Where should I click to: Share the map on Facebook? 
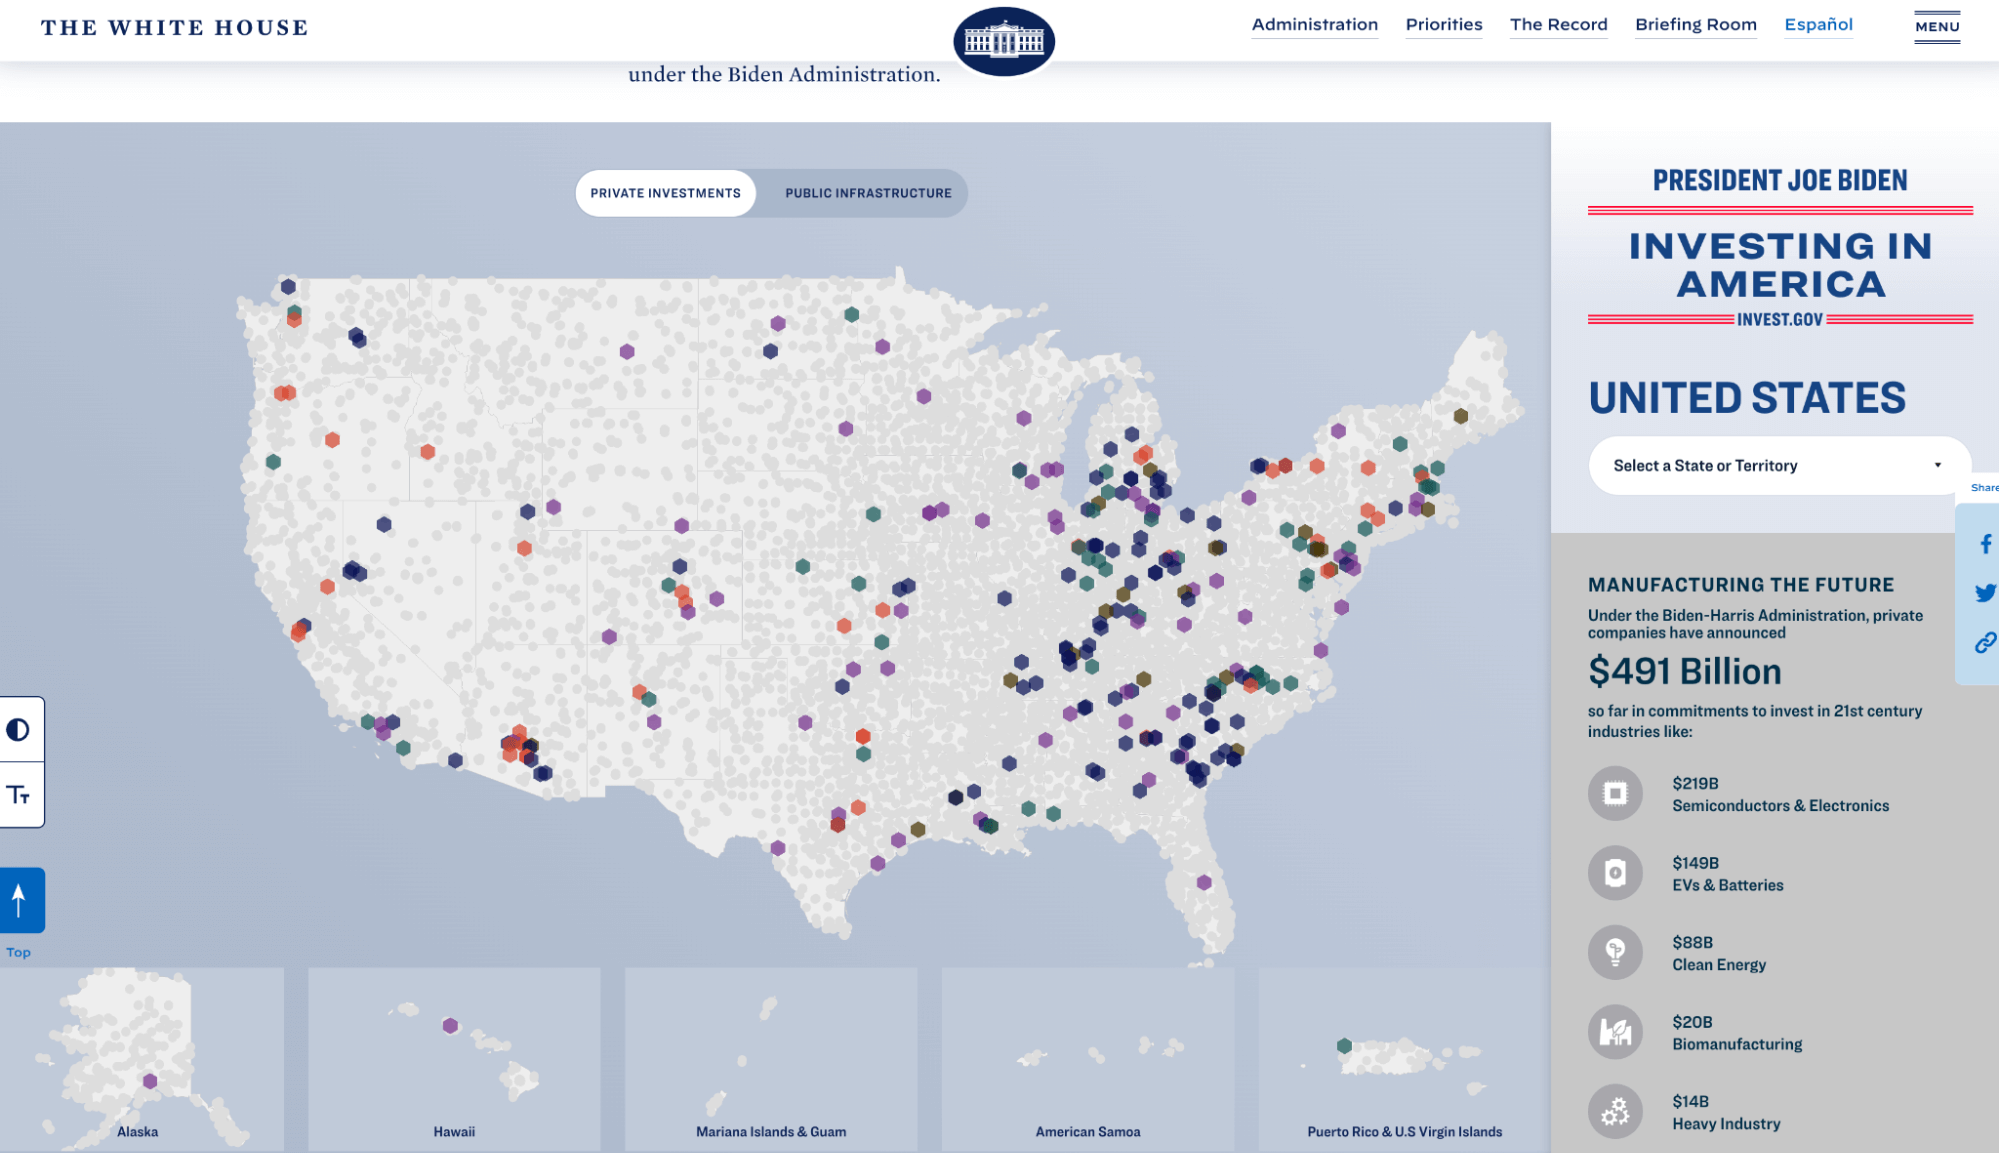click(1983, 544)
